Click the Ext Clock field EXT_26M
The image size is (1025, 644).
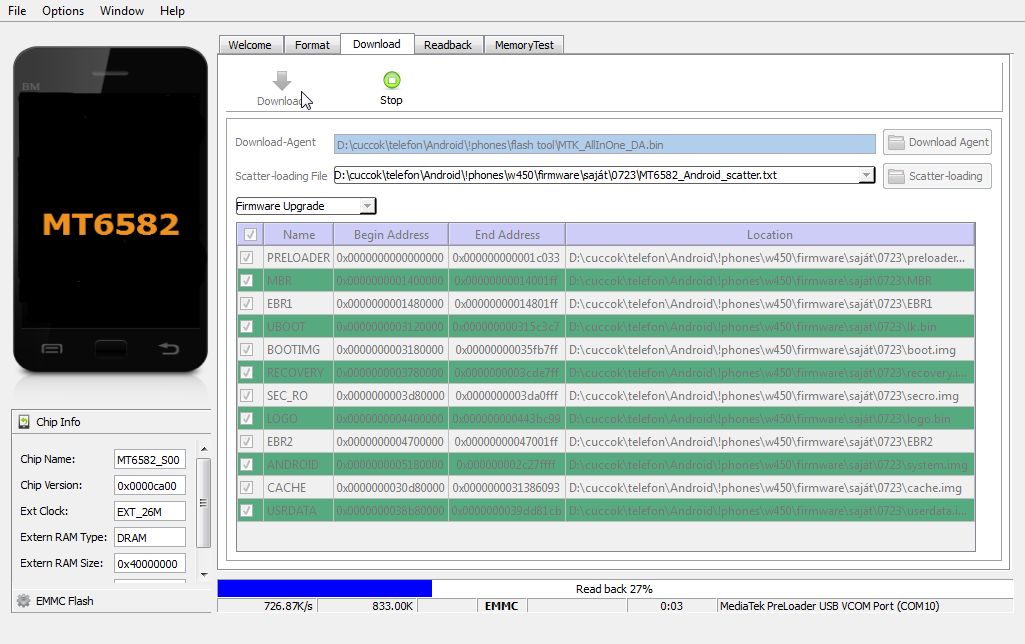pos(150,511)
